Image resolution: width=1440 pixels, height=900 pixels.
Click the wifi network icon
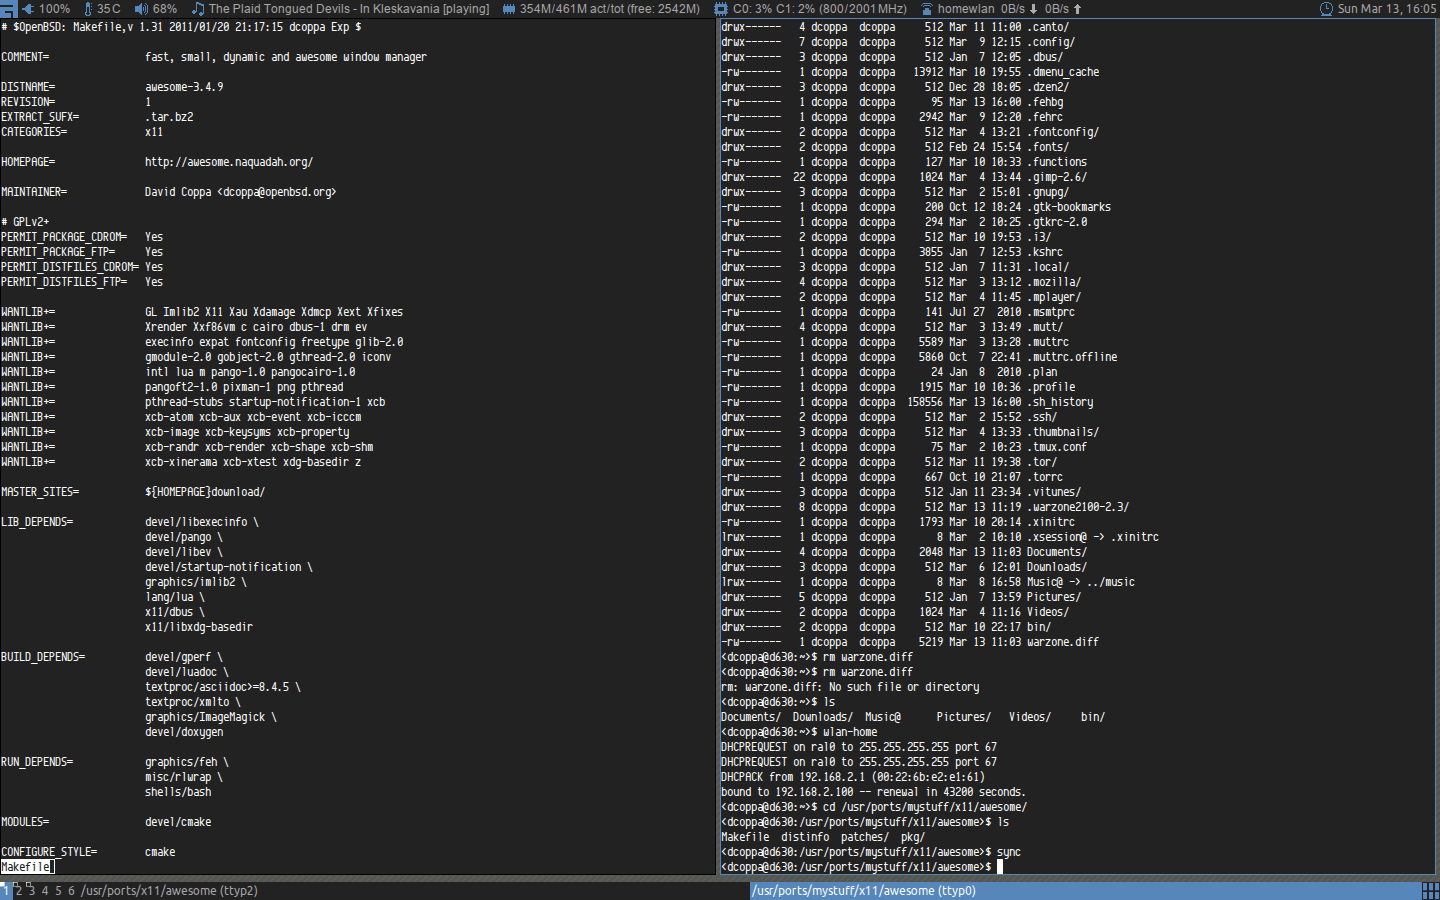(926, 9)
